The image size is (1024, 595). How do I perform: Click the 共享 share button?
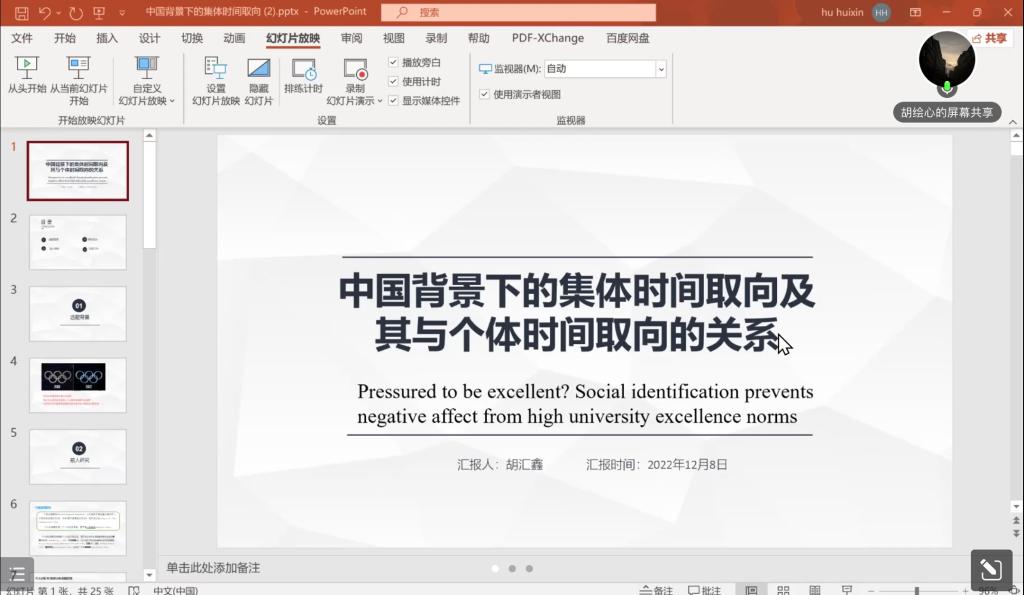(989, 38)
